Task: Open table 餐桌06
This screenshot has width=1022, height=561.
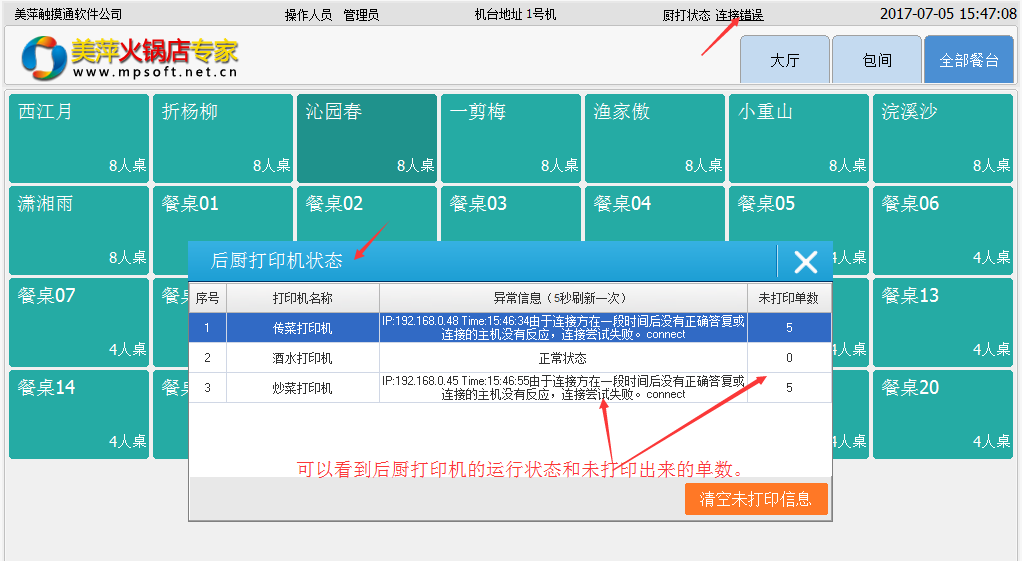Action: click(x=942, y=230)
